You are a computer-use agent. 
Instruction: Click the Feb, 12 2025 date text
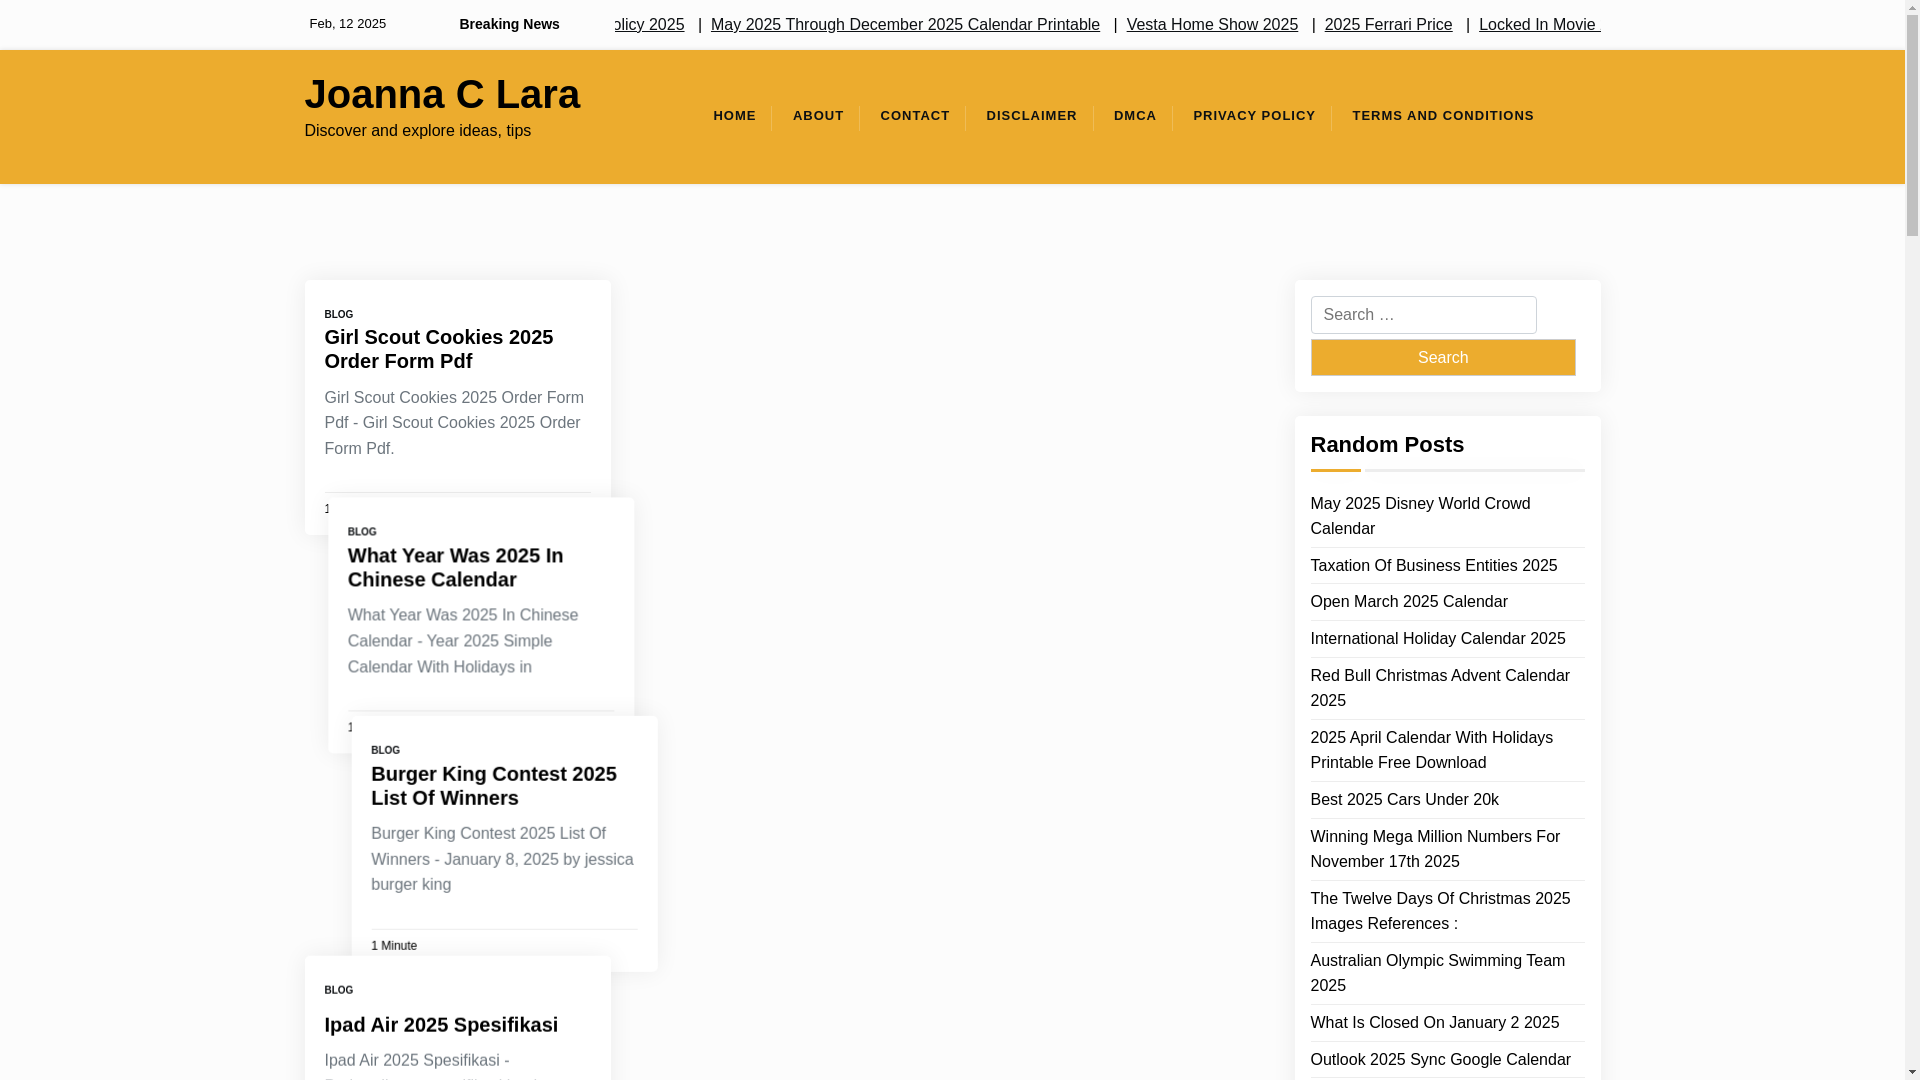click(x=347, y=23)
